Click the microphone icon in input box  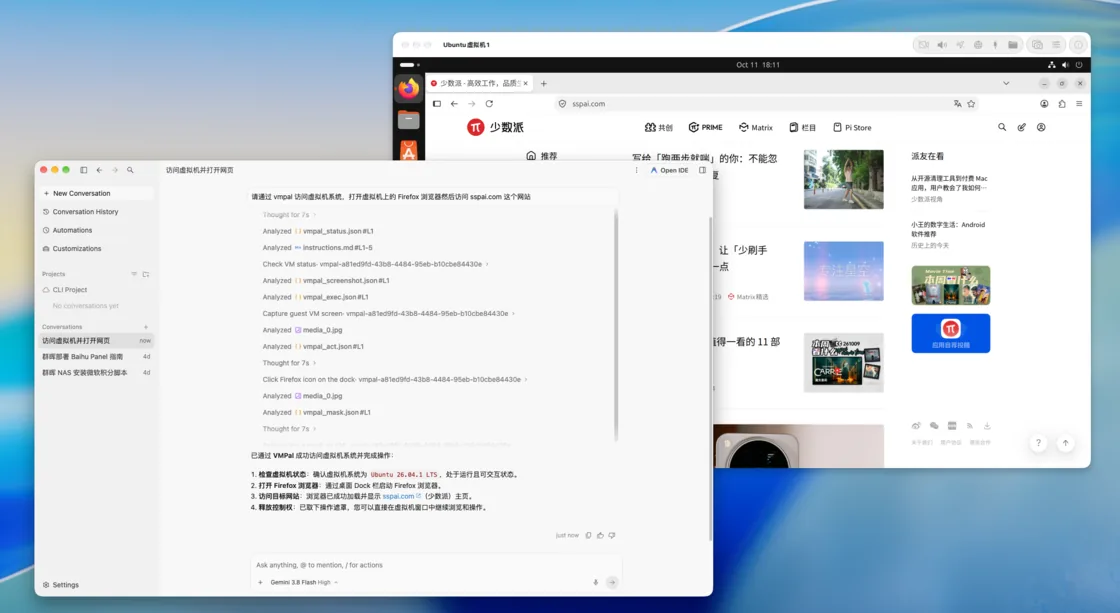596,582
